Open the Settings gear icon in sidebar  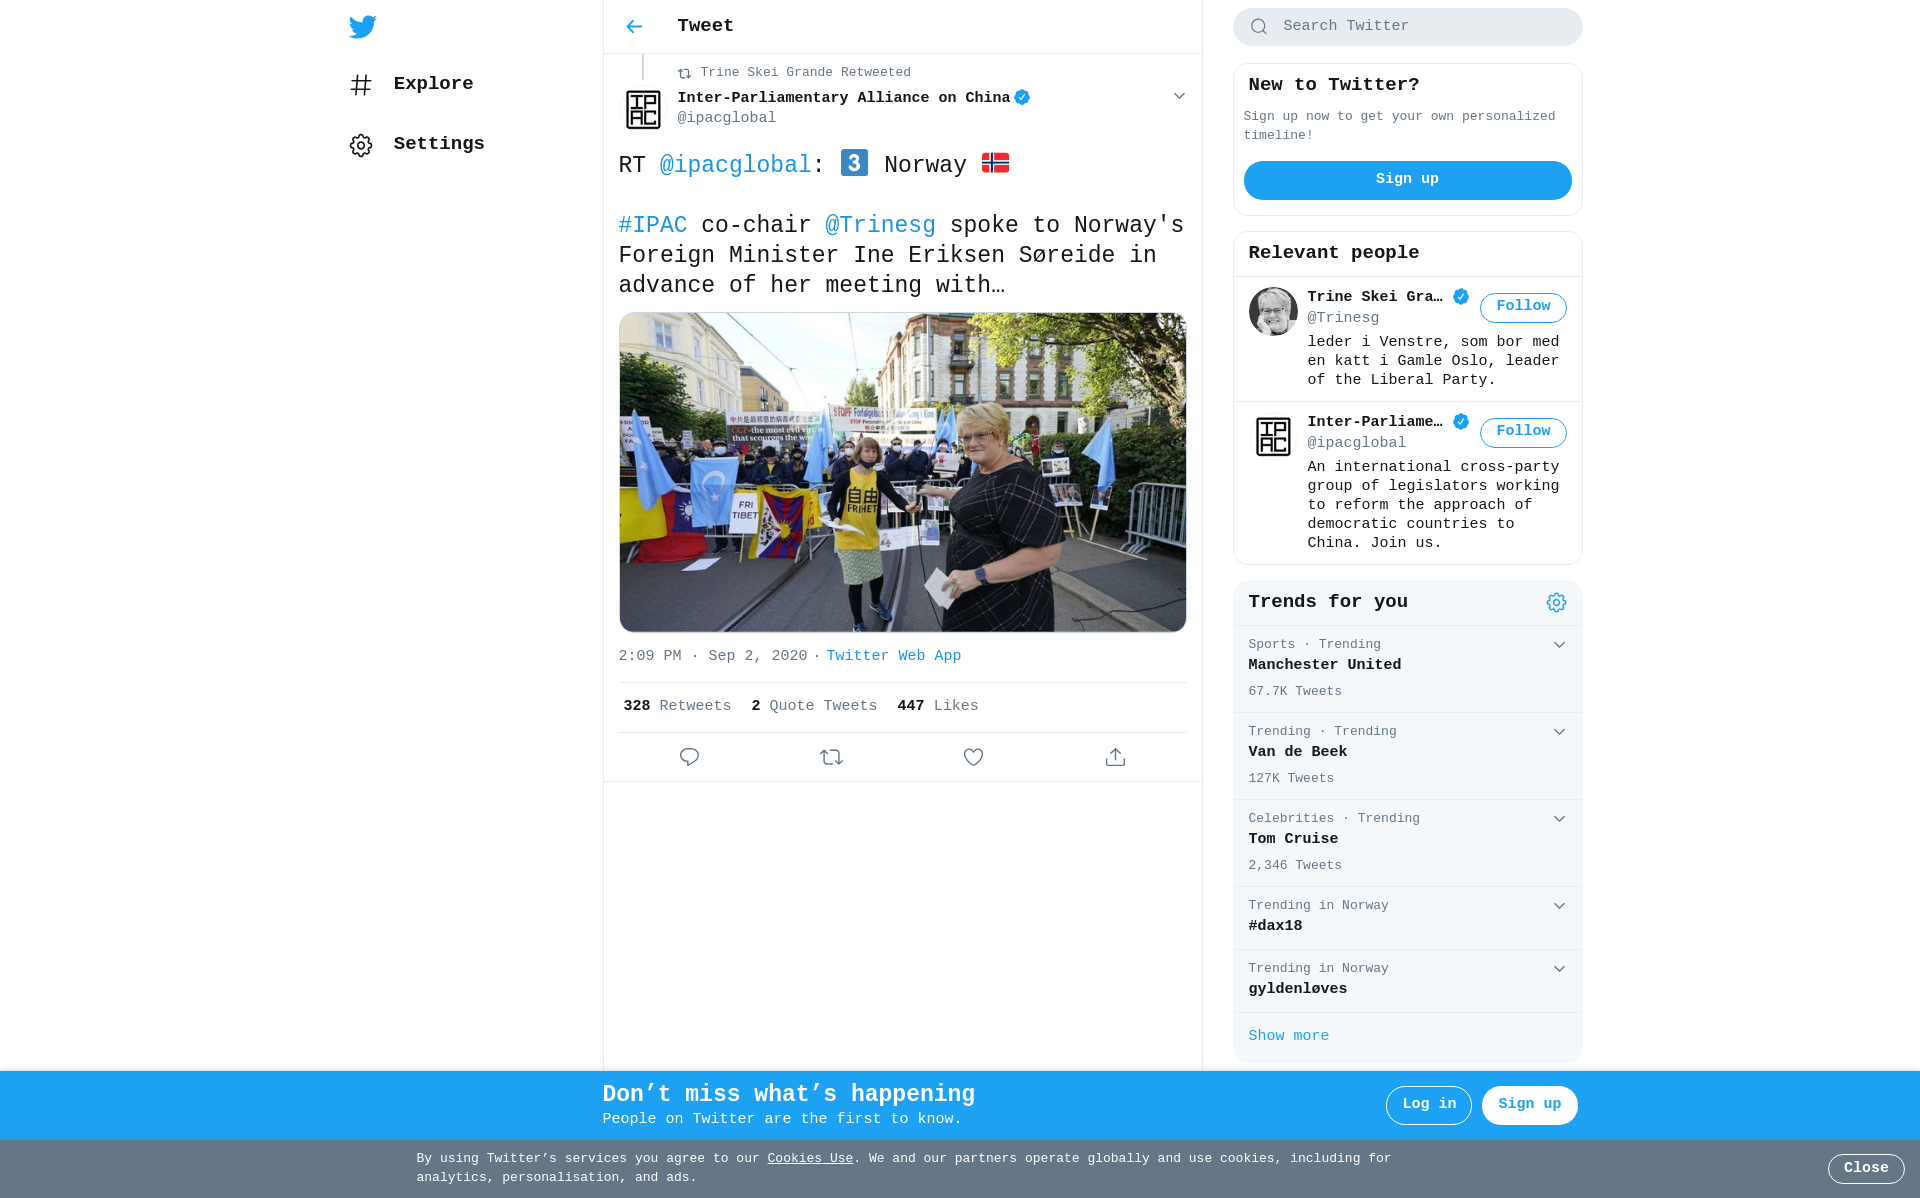click(361, 145)
